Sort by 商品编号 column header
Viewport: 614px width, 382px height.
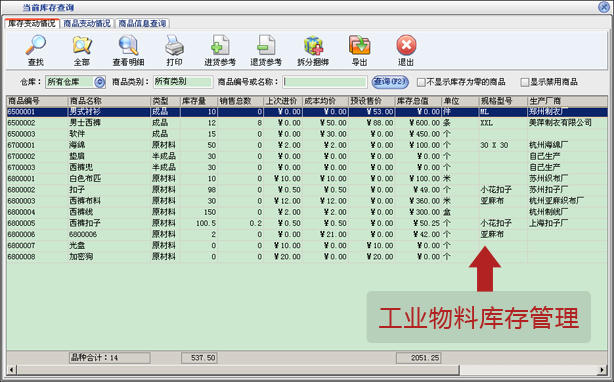pos(37,101)
